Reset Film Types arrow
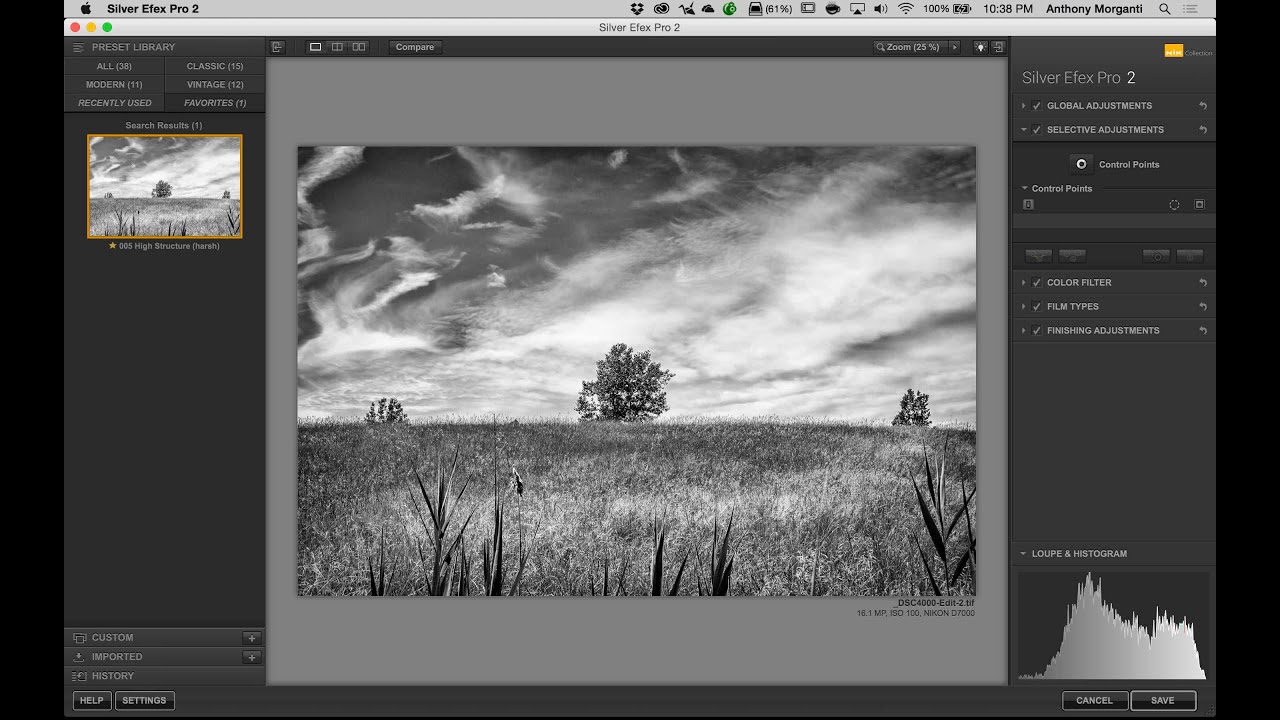The image size is (1280, 720). click(x=1202, y=307)
